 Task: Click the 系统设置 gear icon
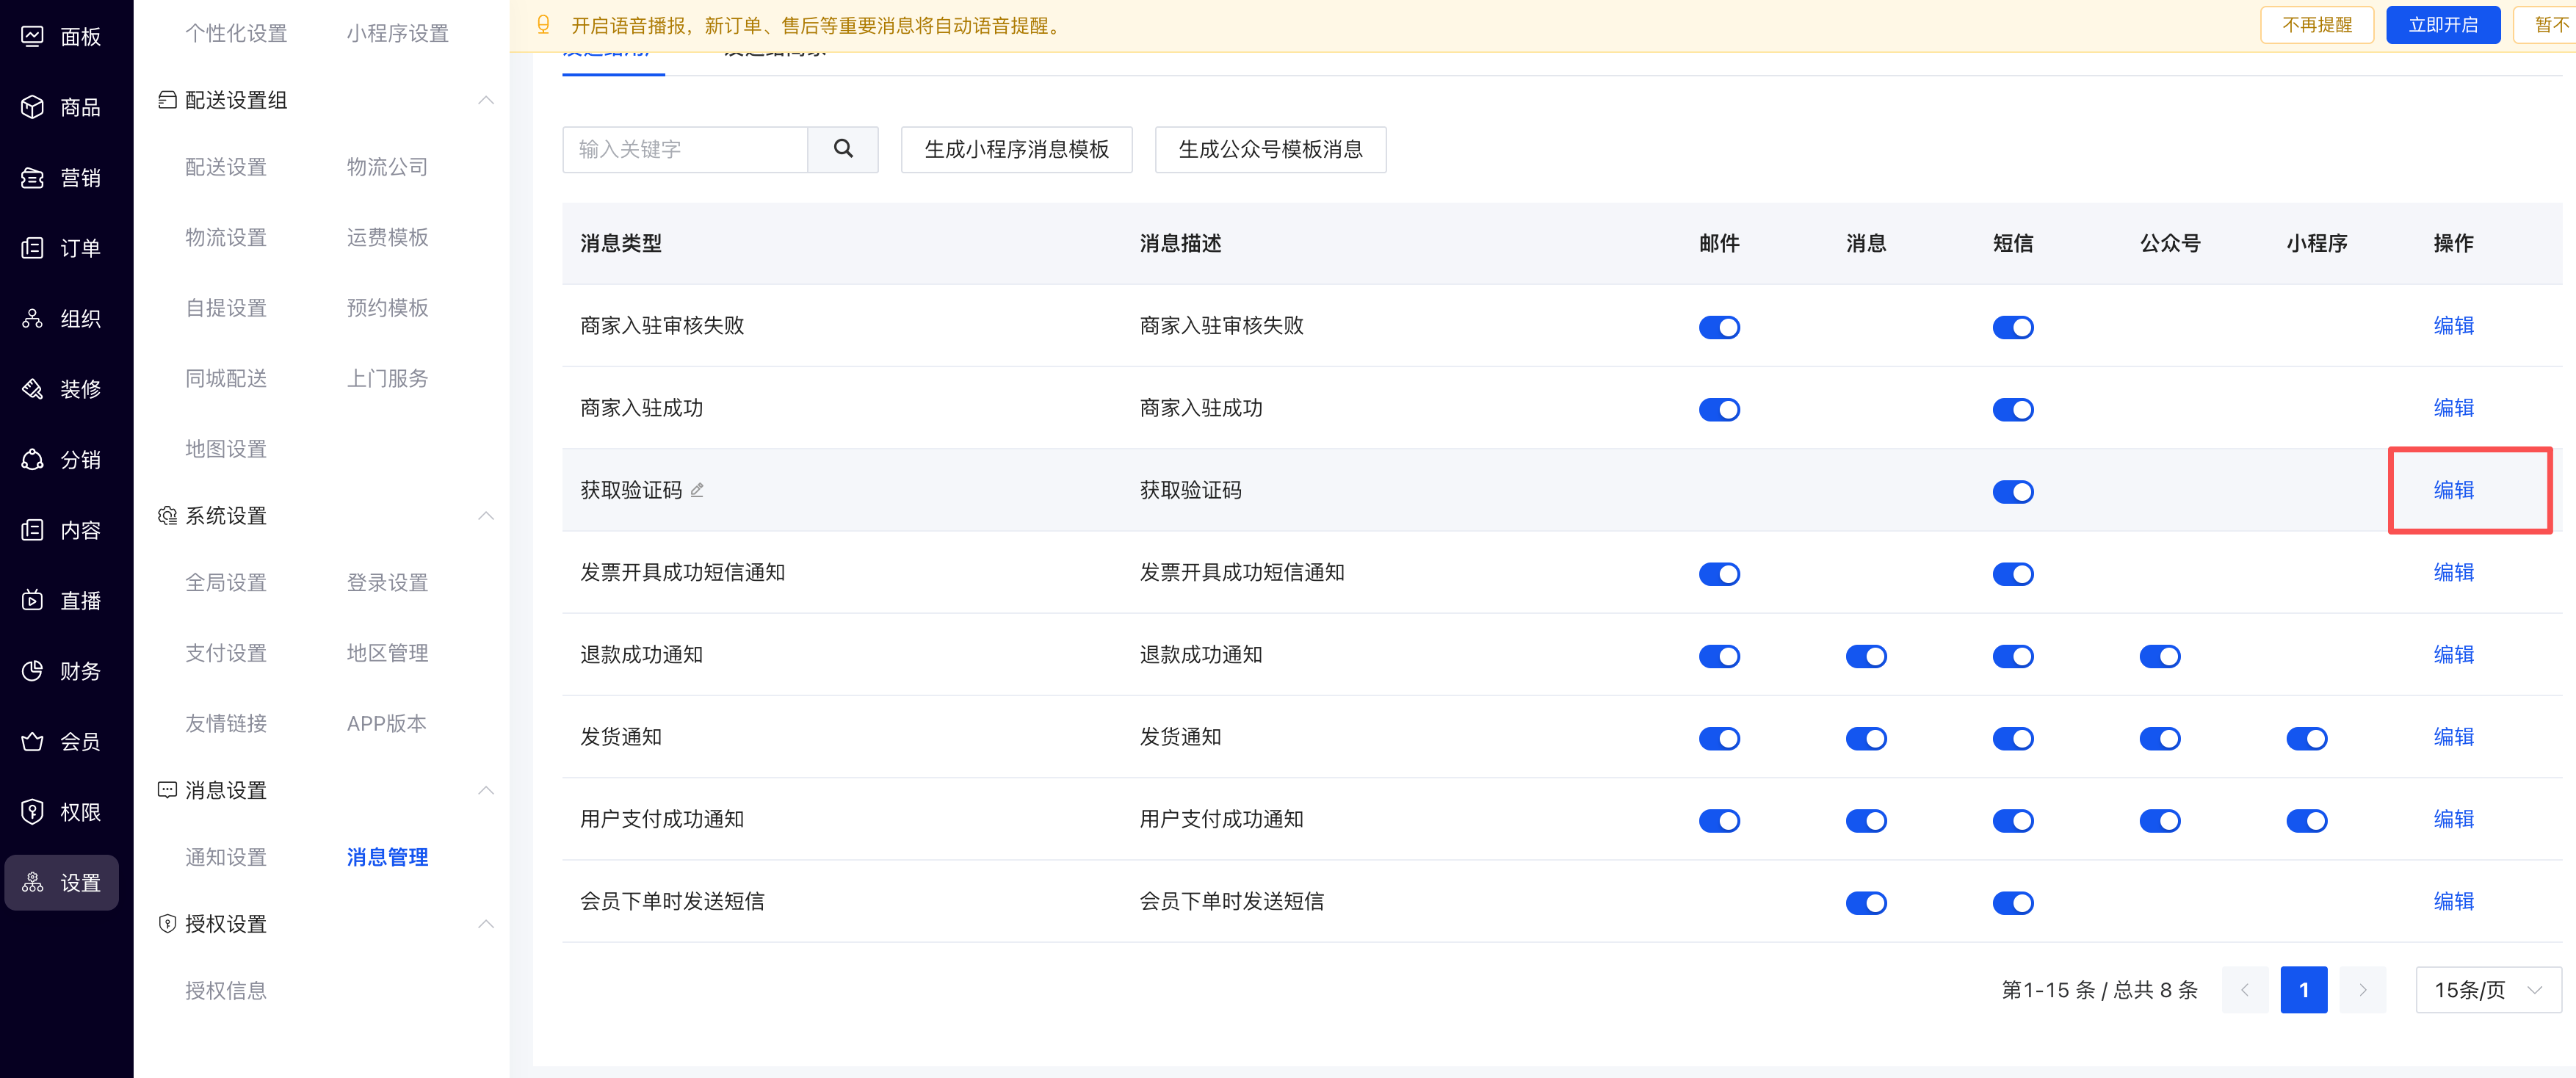[x=167, y=516]
